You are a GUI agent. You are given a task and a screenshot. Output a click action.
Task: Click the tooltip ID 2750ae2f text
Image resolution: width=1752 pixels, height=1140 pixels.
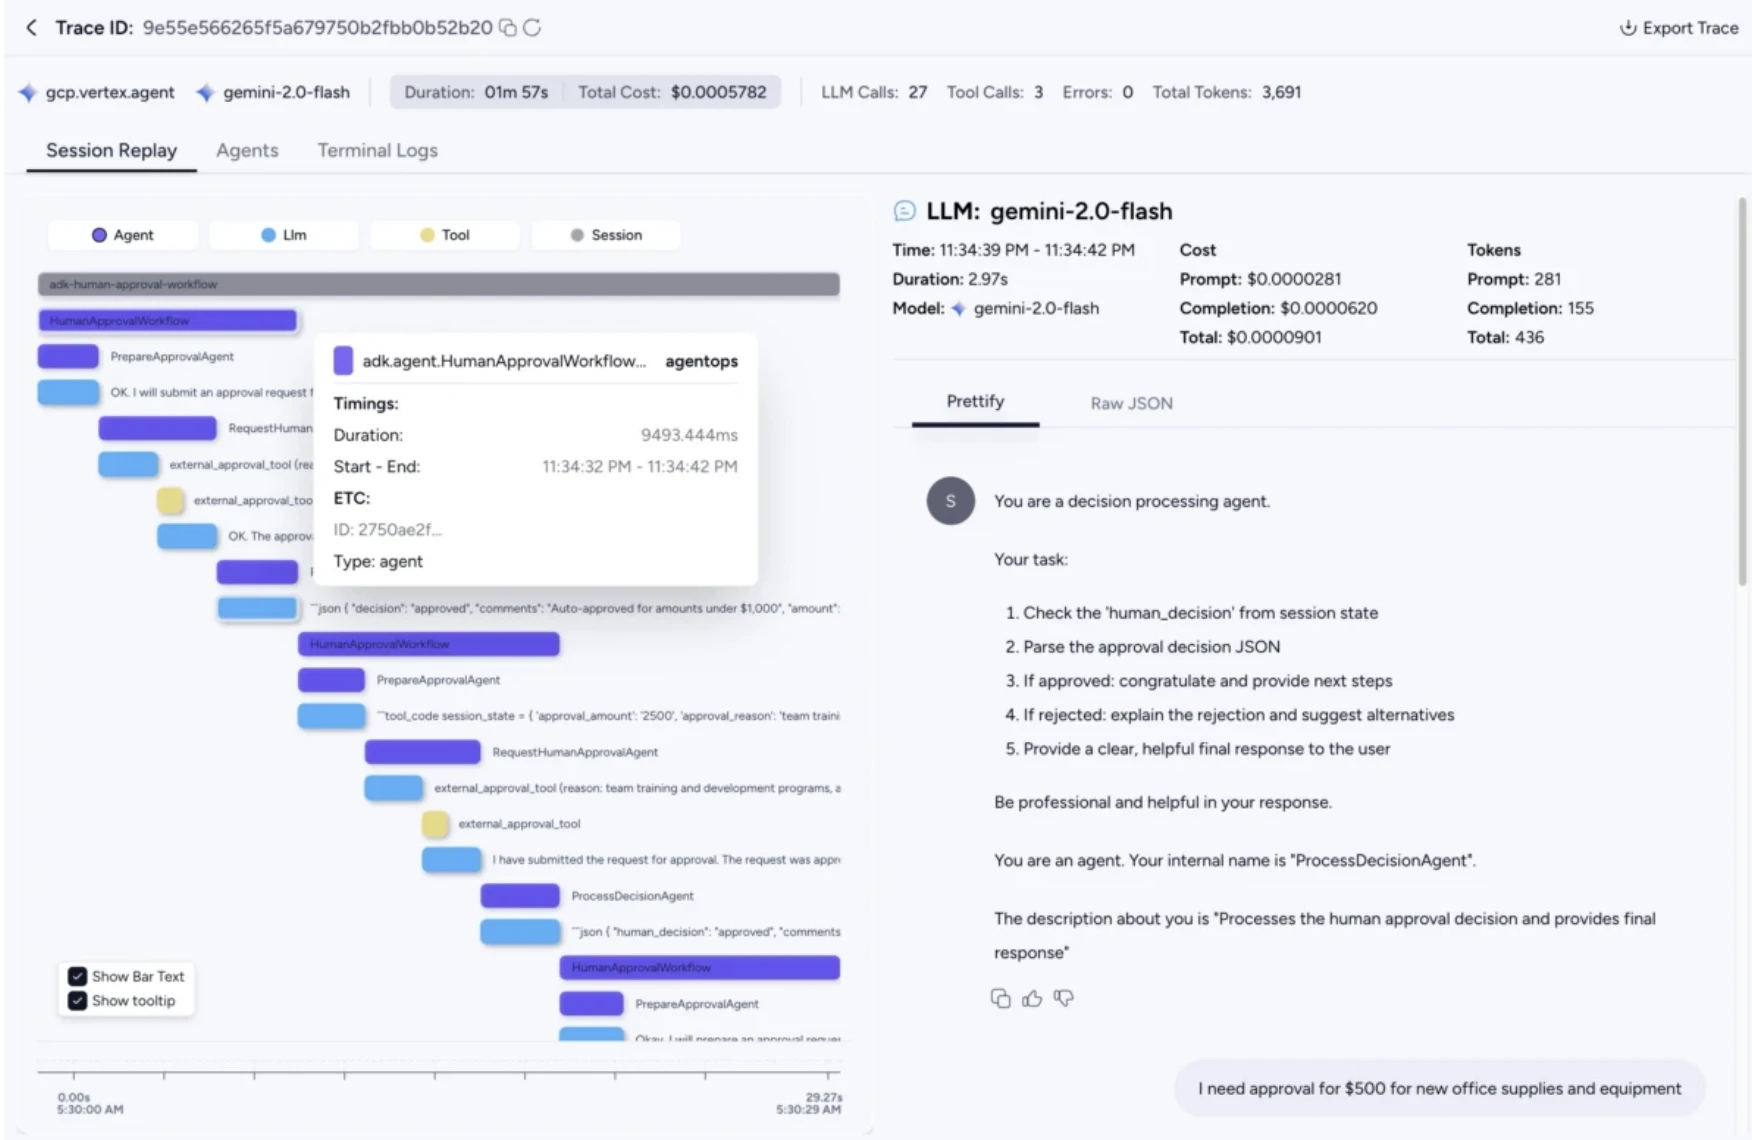(x=387, y=529)
